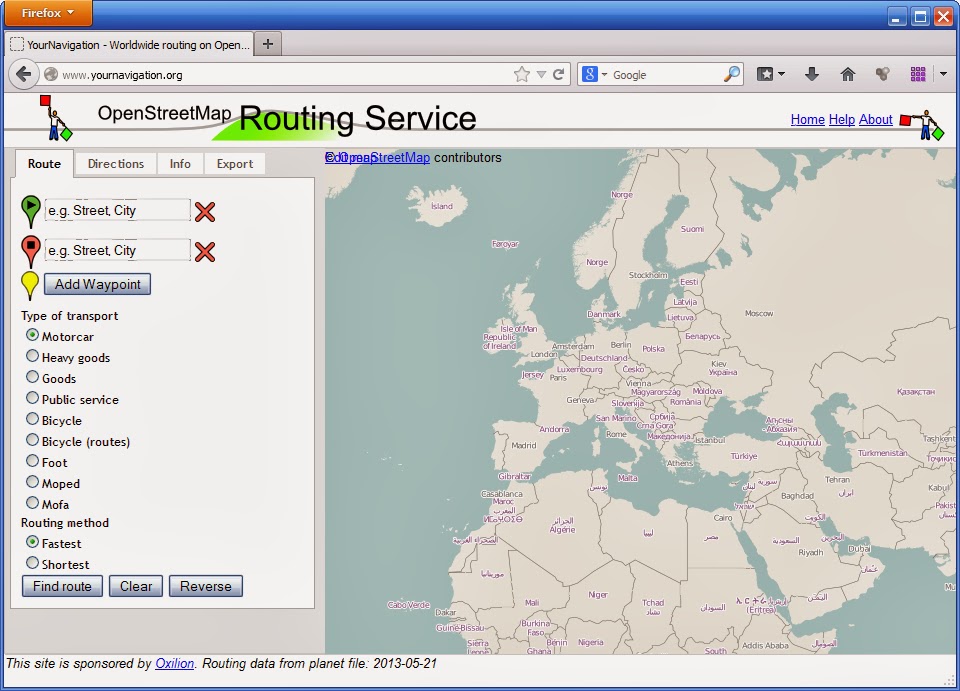Follow the Oxilion sponsor link
The image size is (960, 691).
[174, 663]
